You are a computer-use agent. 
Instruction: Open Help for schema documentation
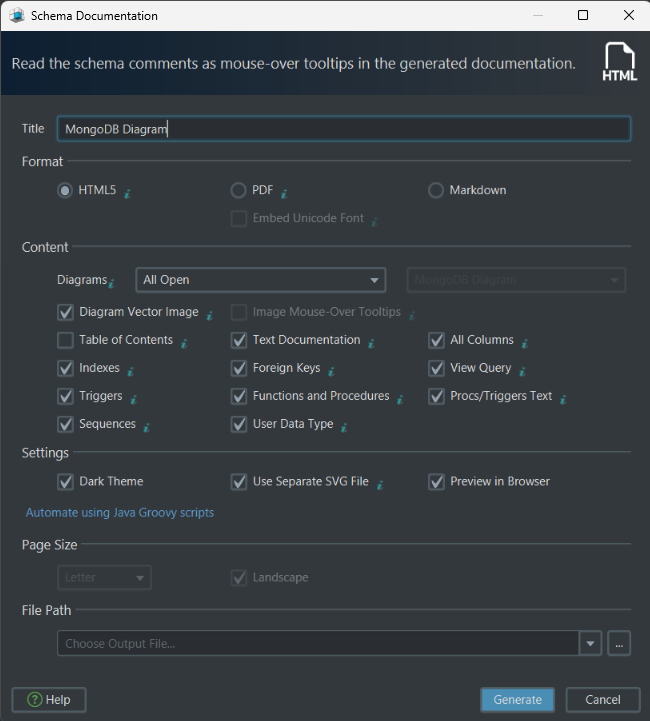[x=49, y=700]
